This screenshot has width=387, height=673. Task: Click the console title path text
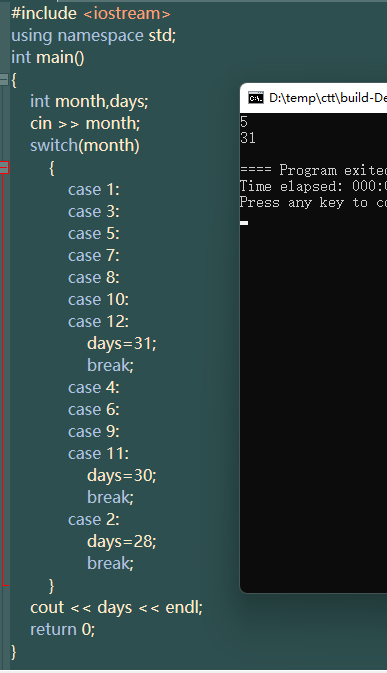pos(328,98)
